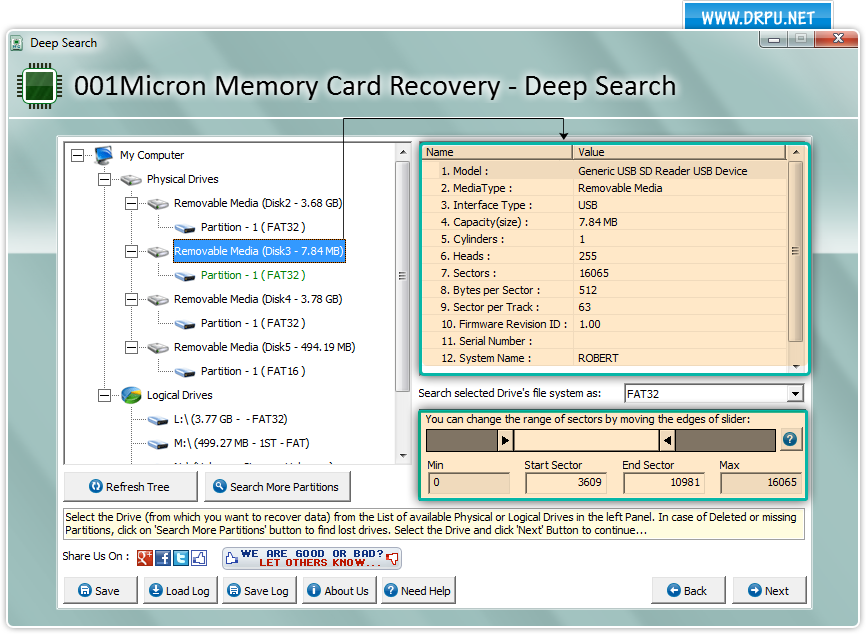This screenshot has height=634, width=866.
Task: Click the partition icon under Disk2
Action: [x=185, y=228]
